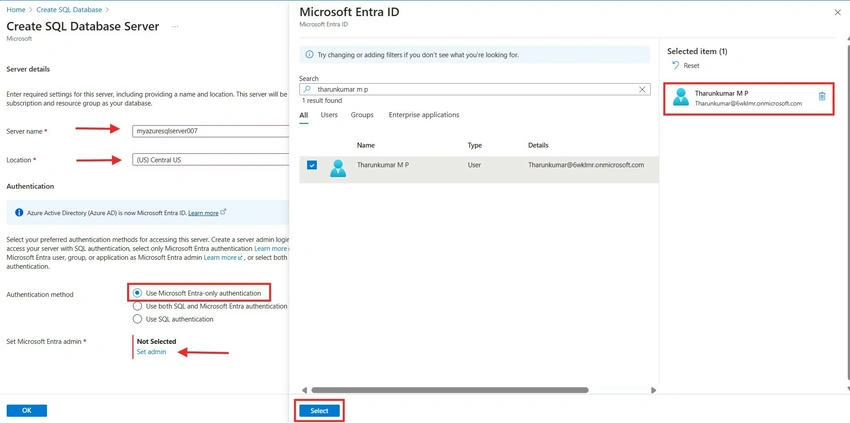This screenshot has height=423, width=850.
Task: Click the Type column header
Action: point(475,145)
